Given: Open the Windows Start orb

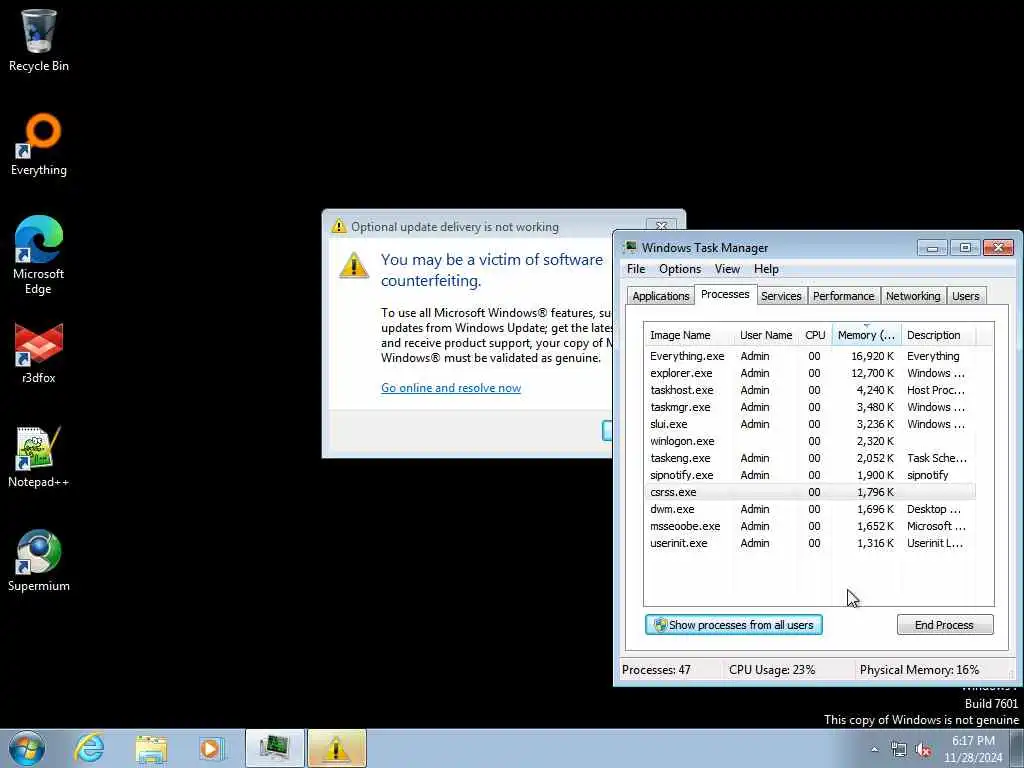Looking at the screenshot, I should point(27,748).
